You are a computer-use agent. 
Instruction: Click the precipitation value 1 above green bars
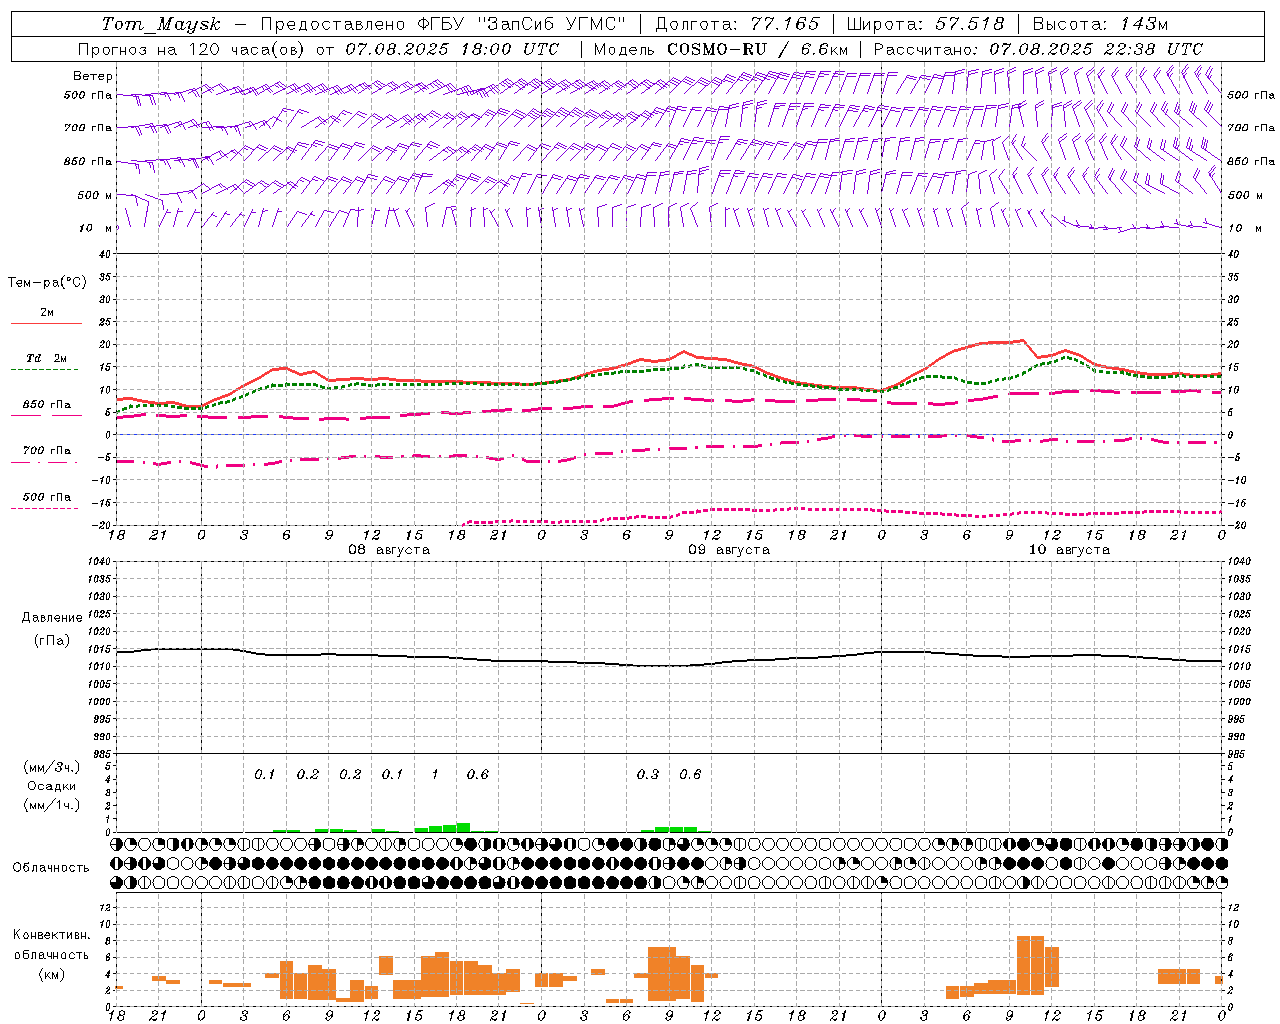tap(435, 775)
